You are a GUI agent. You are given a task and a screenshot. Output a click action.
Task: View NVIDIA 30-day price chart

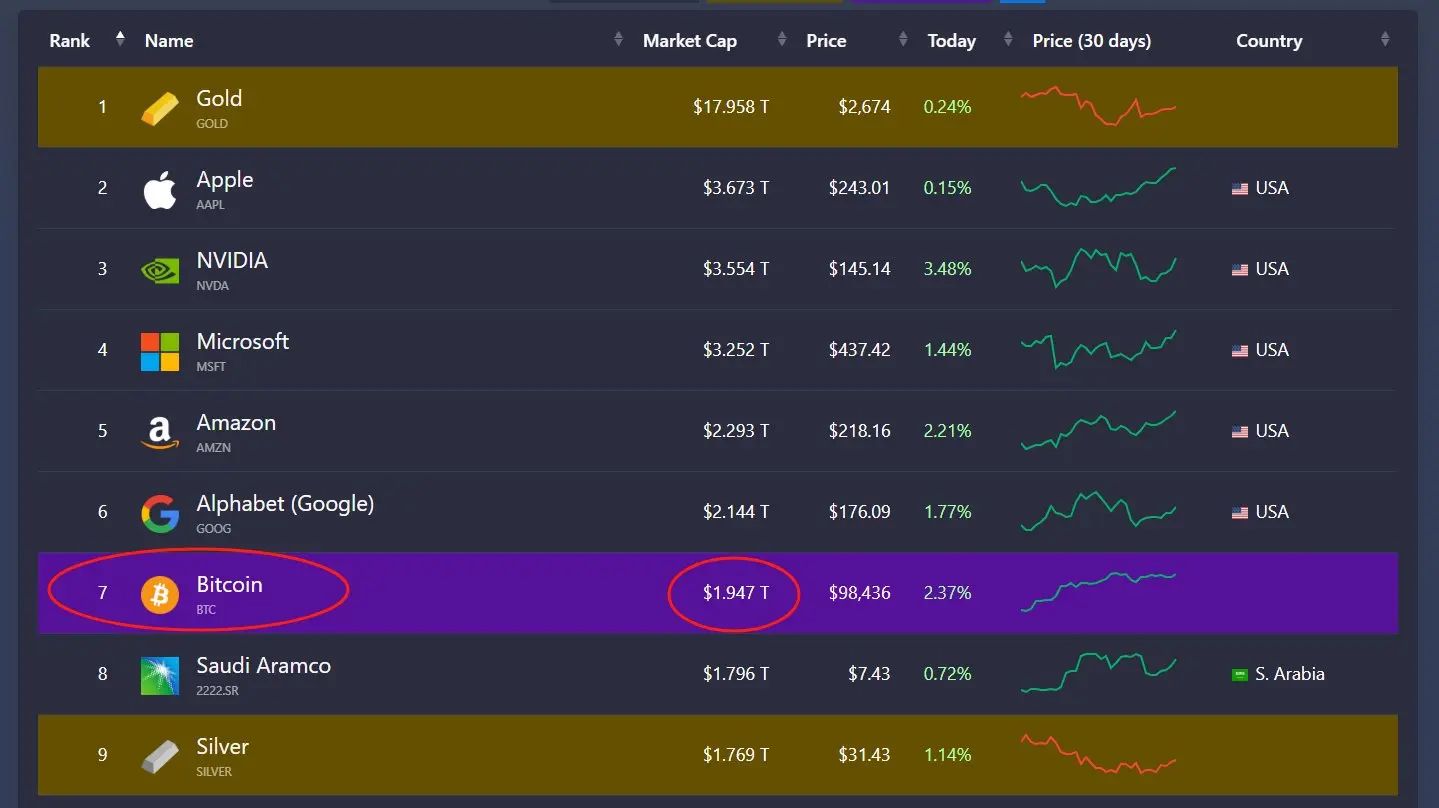tap(1098, 268)
